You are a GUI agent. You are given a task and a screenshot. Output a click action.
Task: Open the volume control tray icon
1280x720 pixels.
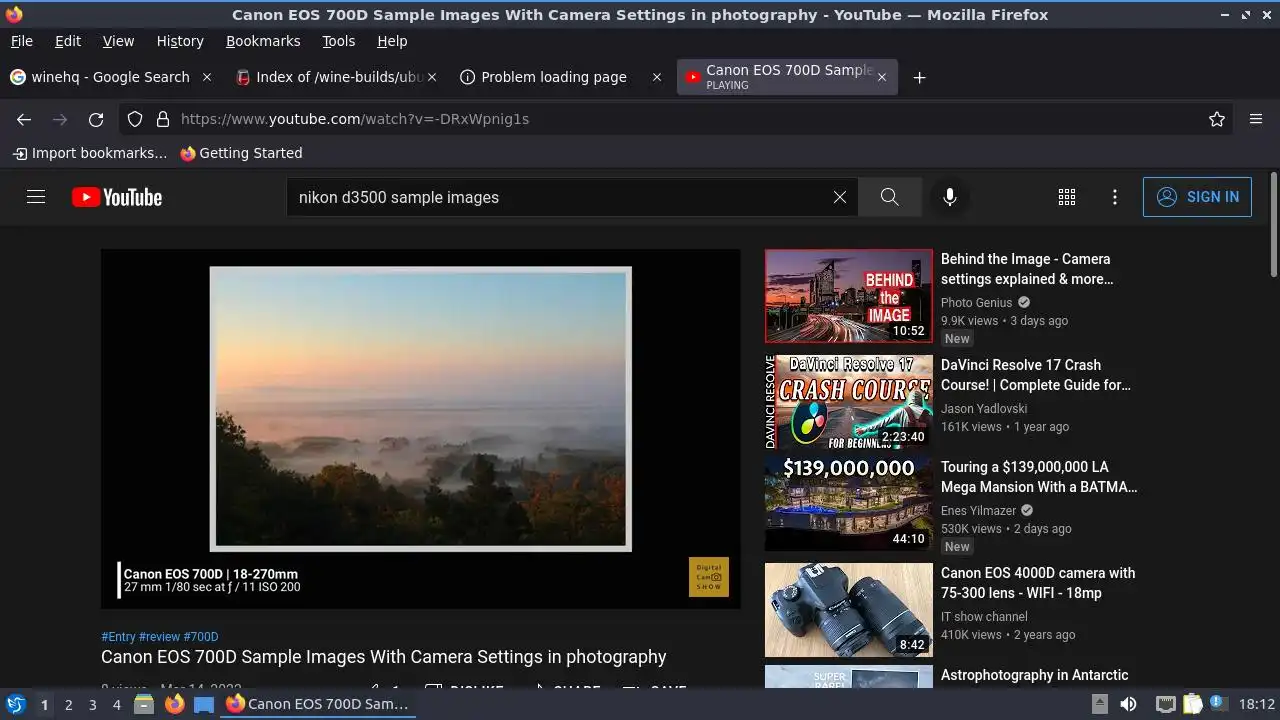(x=1128, y=704)
